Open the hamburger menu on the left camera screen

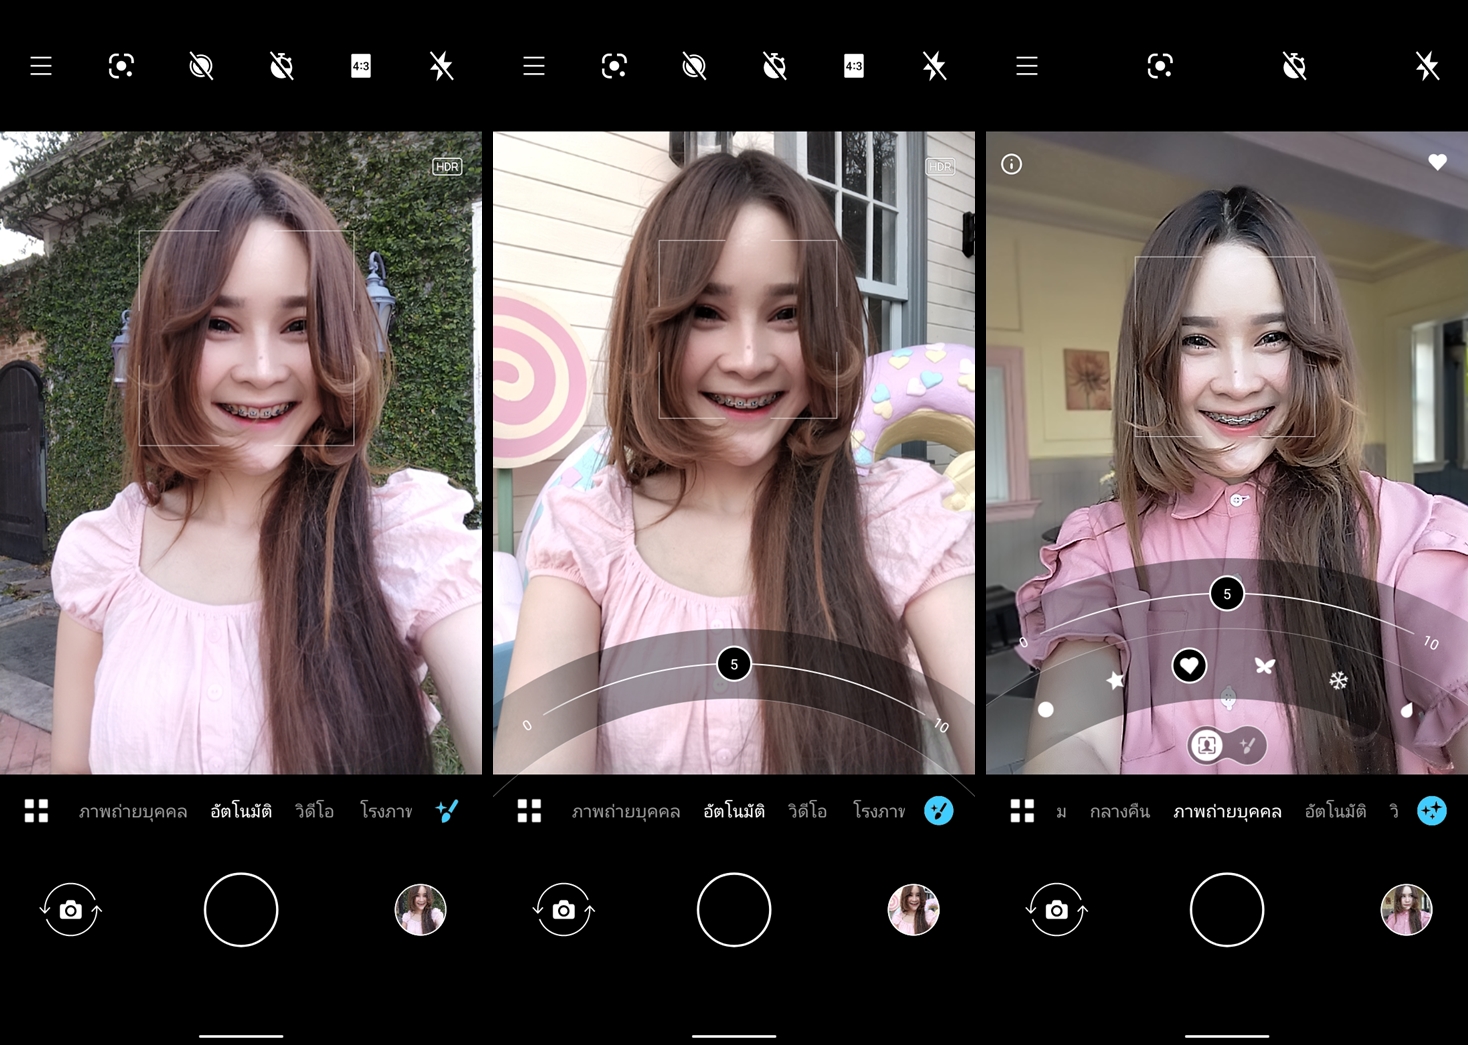pyautogui.click(x=41, y=66)
